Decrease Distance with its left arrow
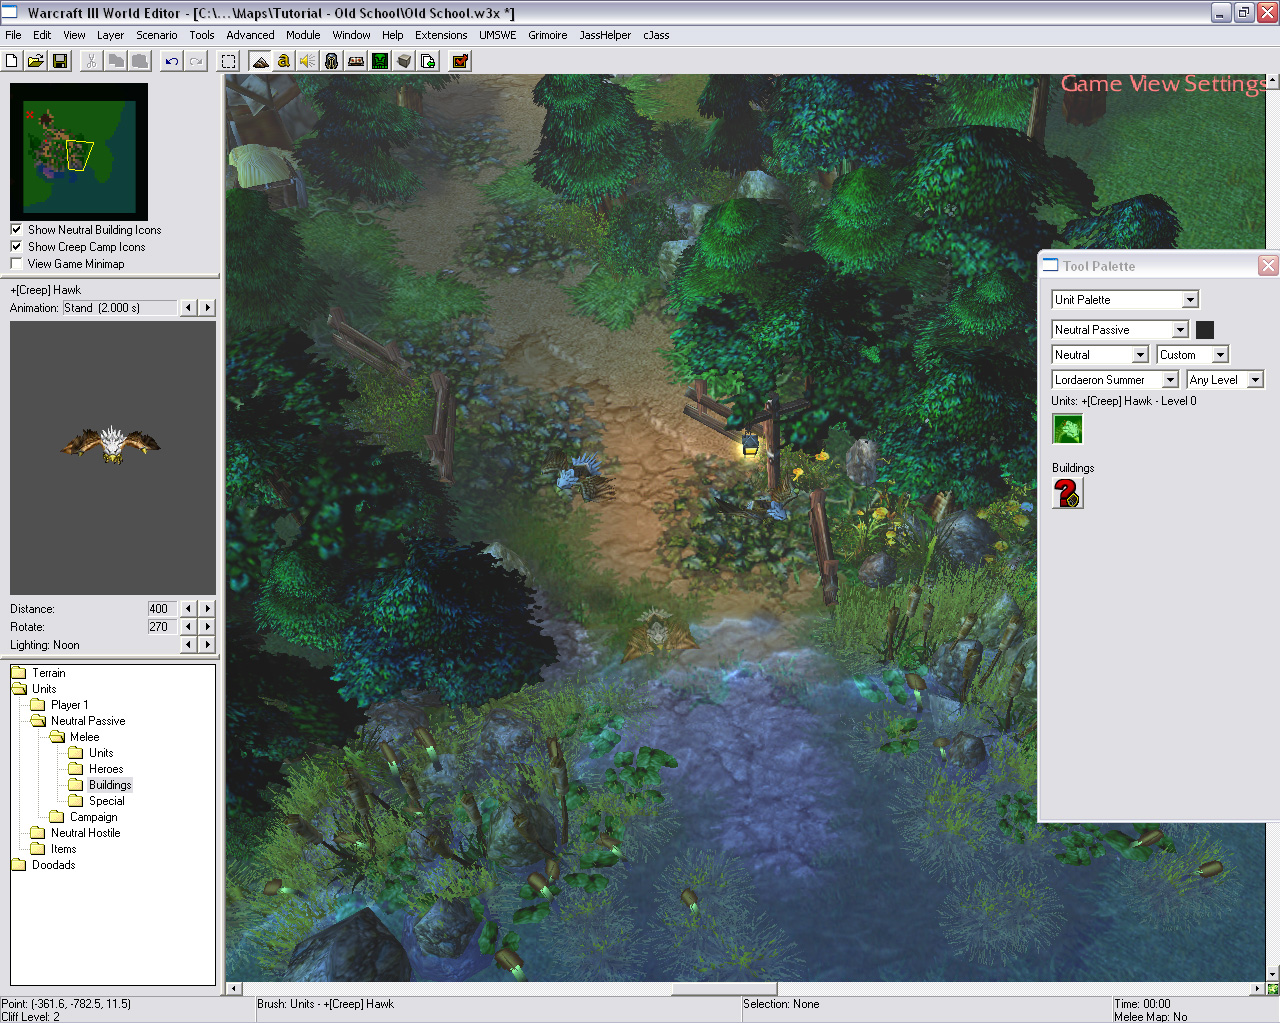1280x1024 pixels. point(188,608)
